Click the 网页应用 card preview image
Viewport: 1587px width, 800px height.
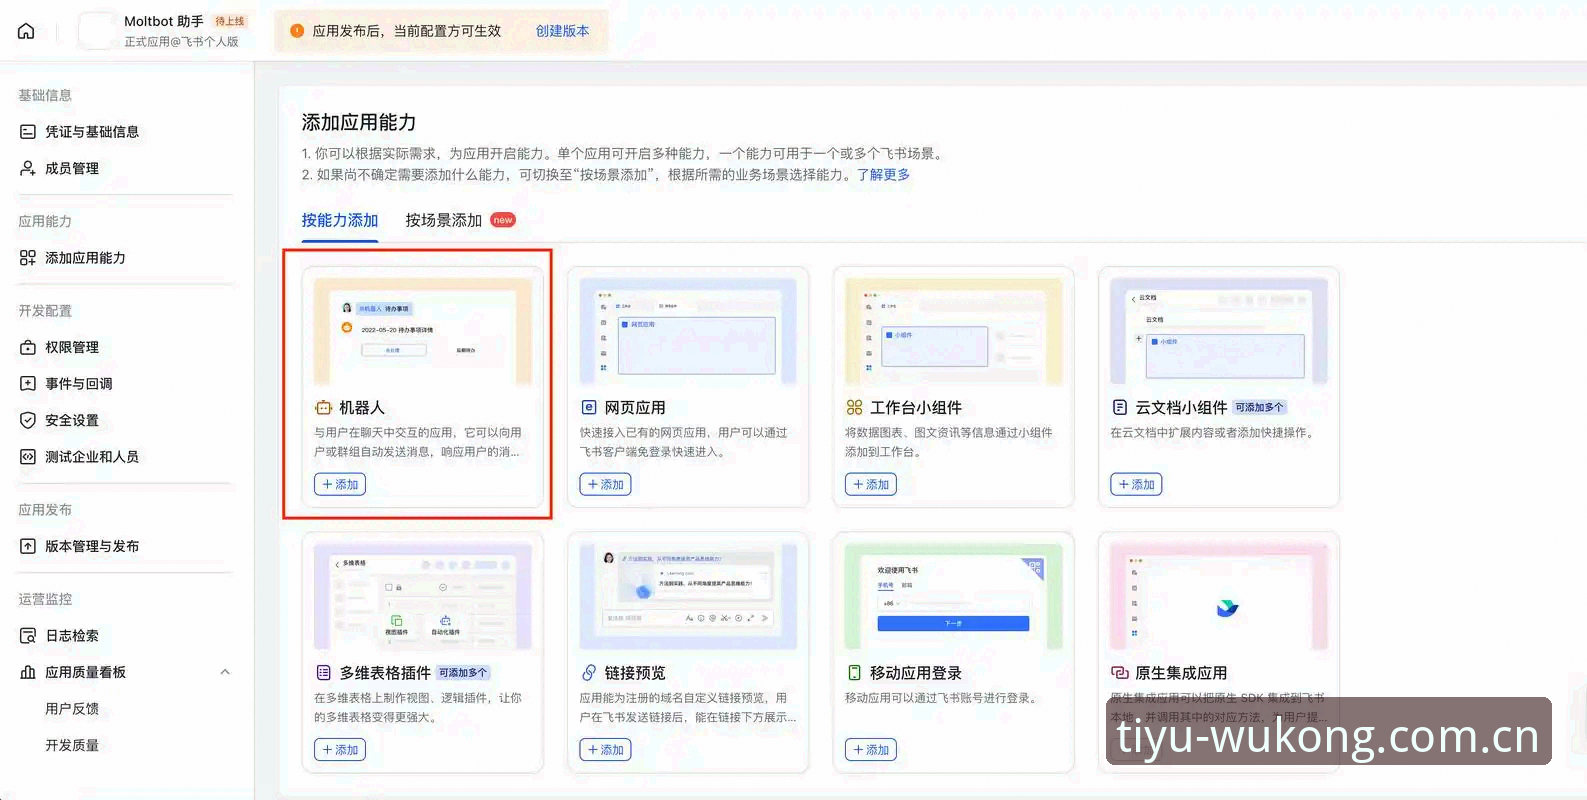(x=688, y=332)
